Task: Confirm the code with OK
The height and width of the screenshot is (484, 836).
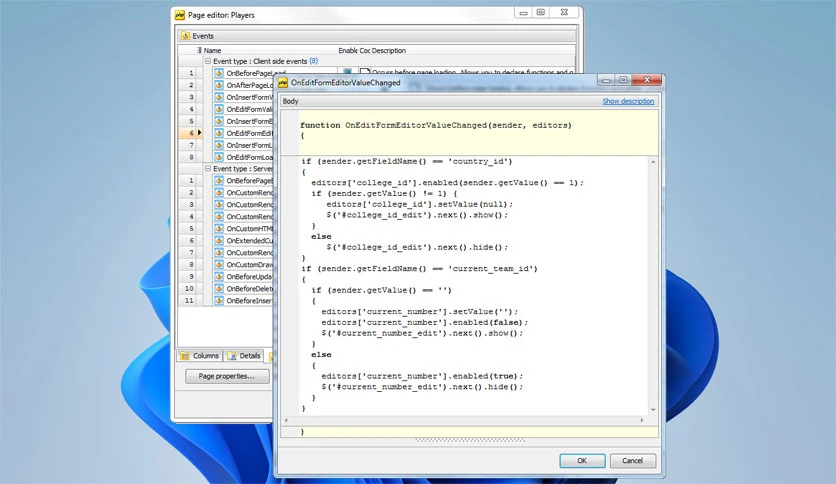Action: (x=582, y=461)
